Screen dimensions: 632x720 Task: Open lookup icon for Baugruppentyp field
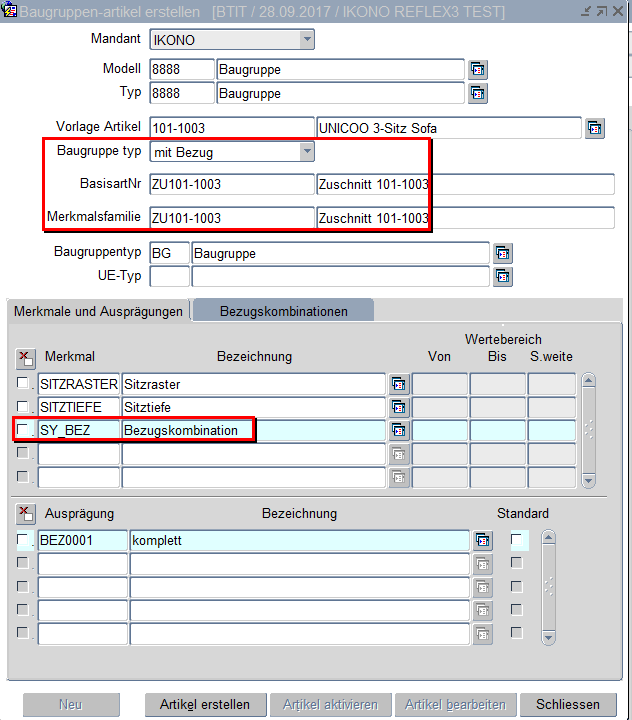[503, 254]
